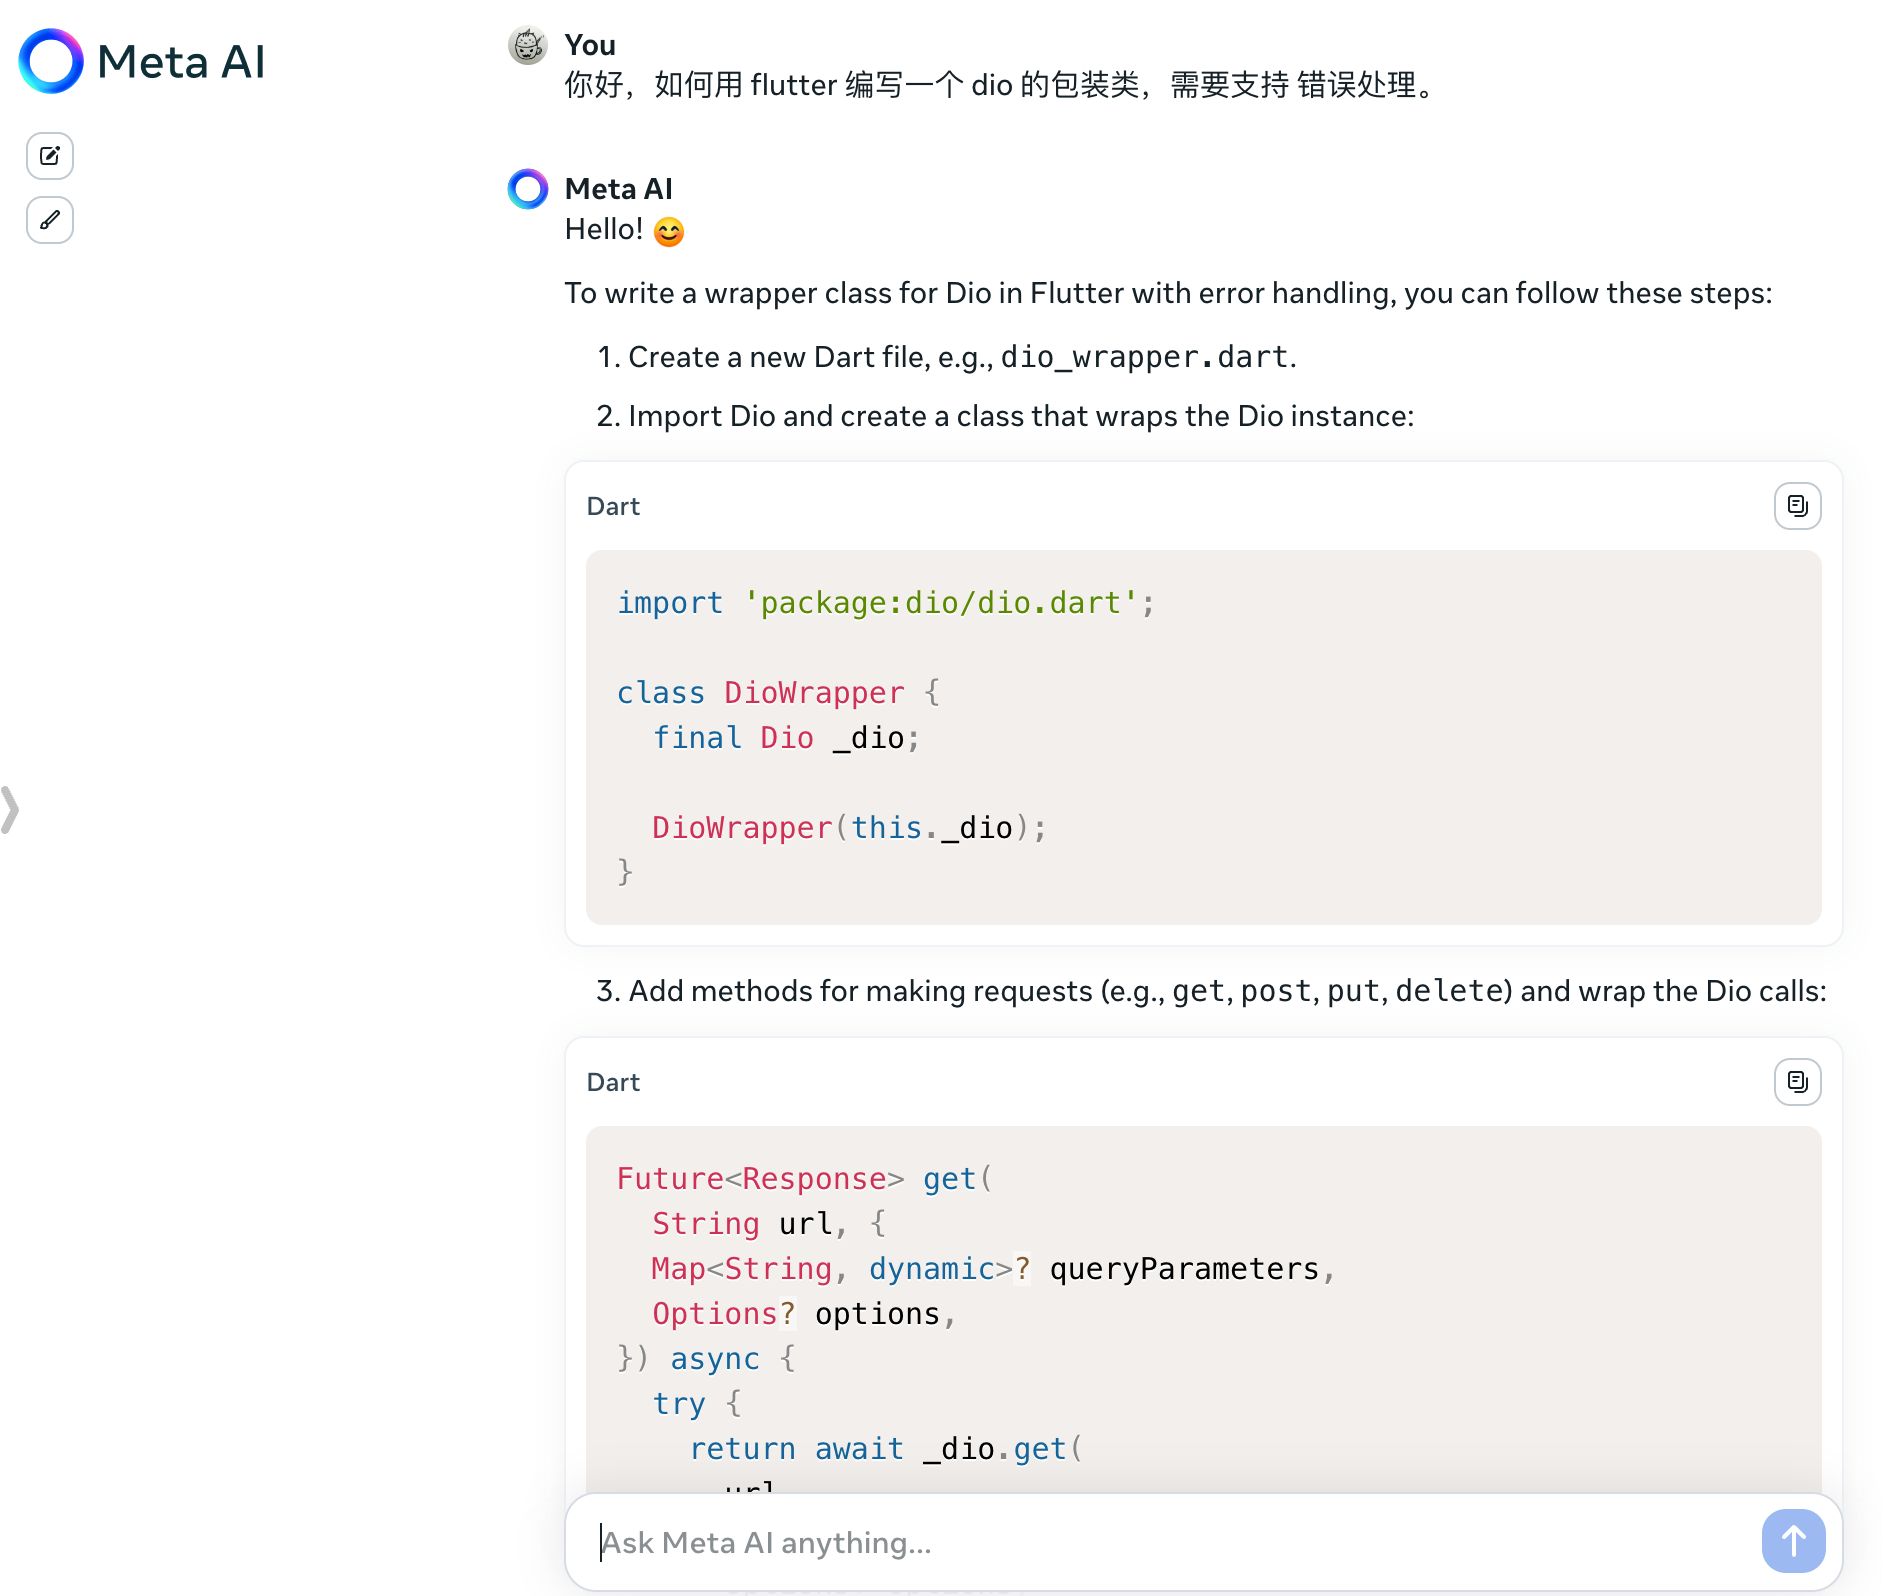Click the 'Options? options,' code line

804,1314
